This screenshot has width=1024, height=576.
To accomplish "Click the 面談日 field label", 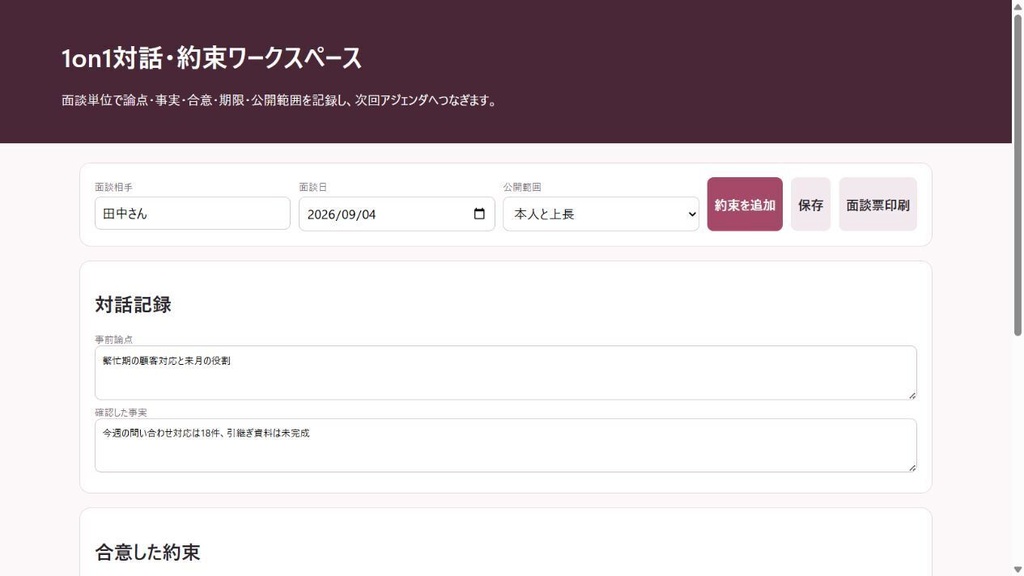I will tap(313, 187).
